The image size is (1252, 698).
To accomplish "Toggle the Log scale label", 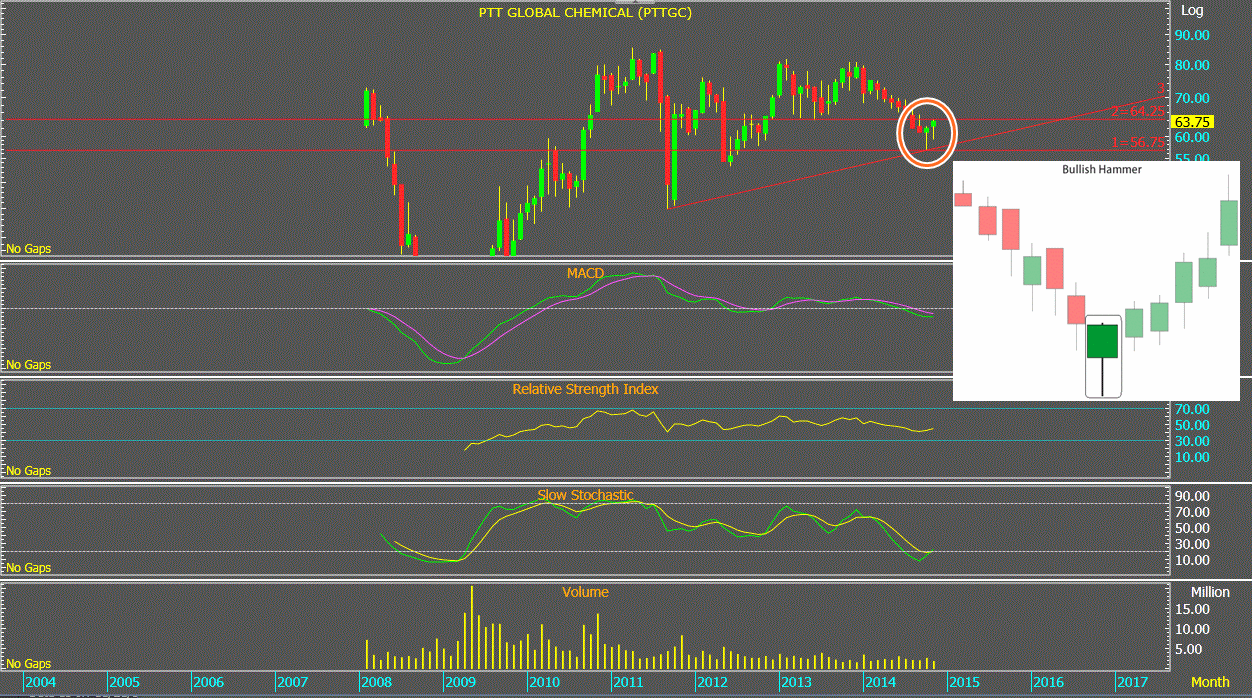I will [1193, 11].
